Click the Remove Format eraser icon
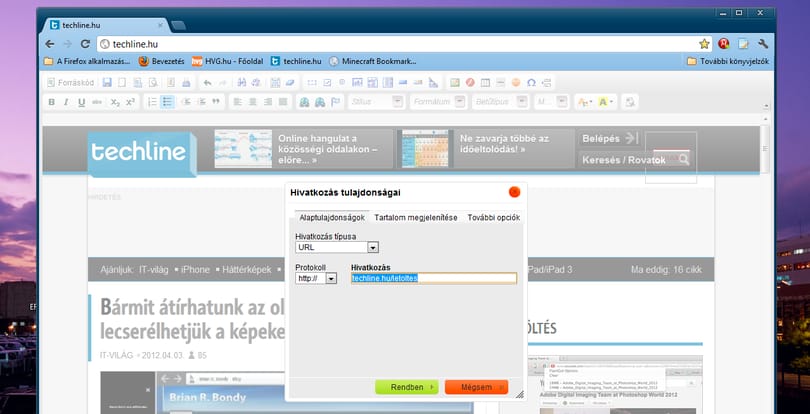Image resolution: width=810 pixels, height=414 pixels. (x=290, y=83)
